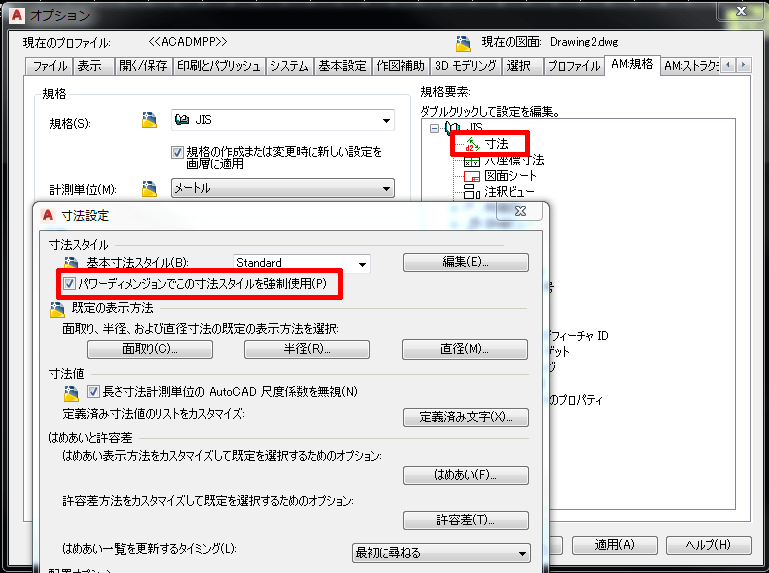The height and width of the screenshot is (573, 769).
Task: Switch to the システム tab
Action: coord(289,66)
